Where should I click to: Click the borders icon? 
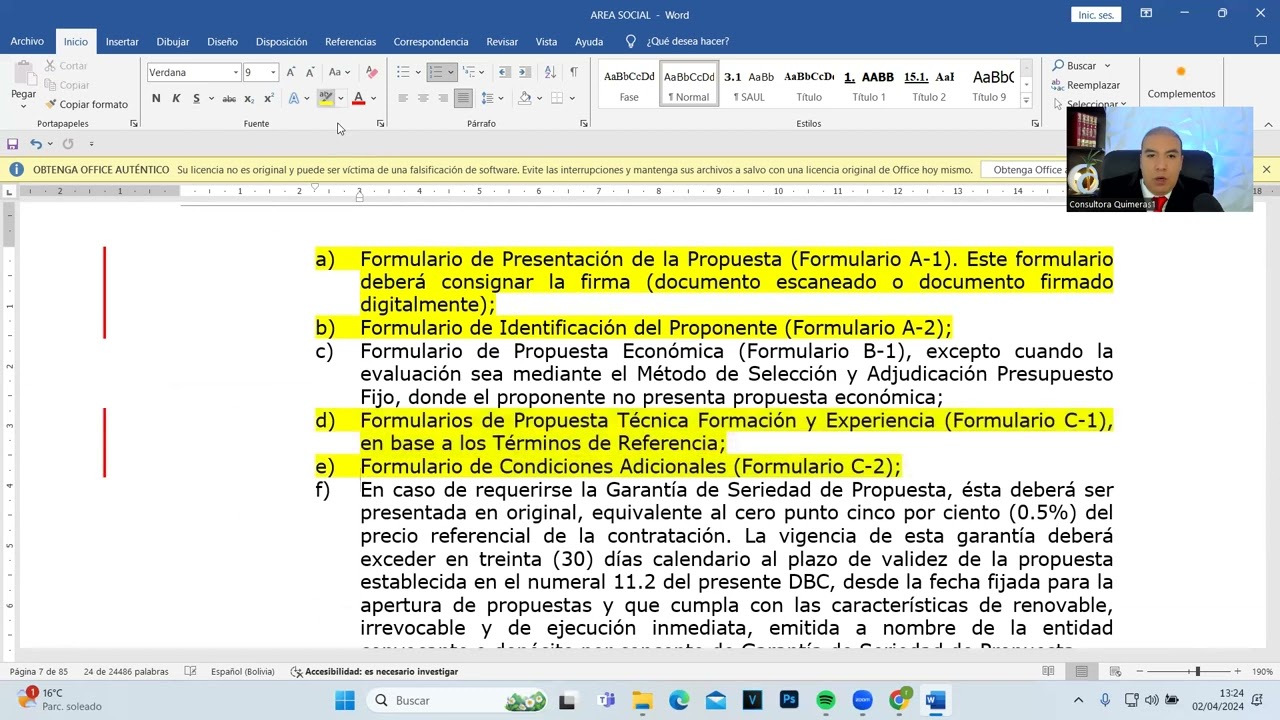coord(556,98)
